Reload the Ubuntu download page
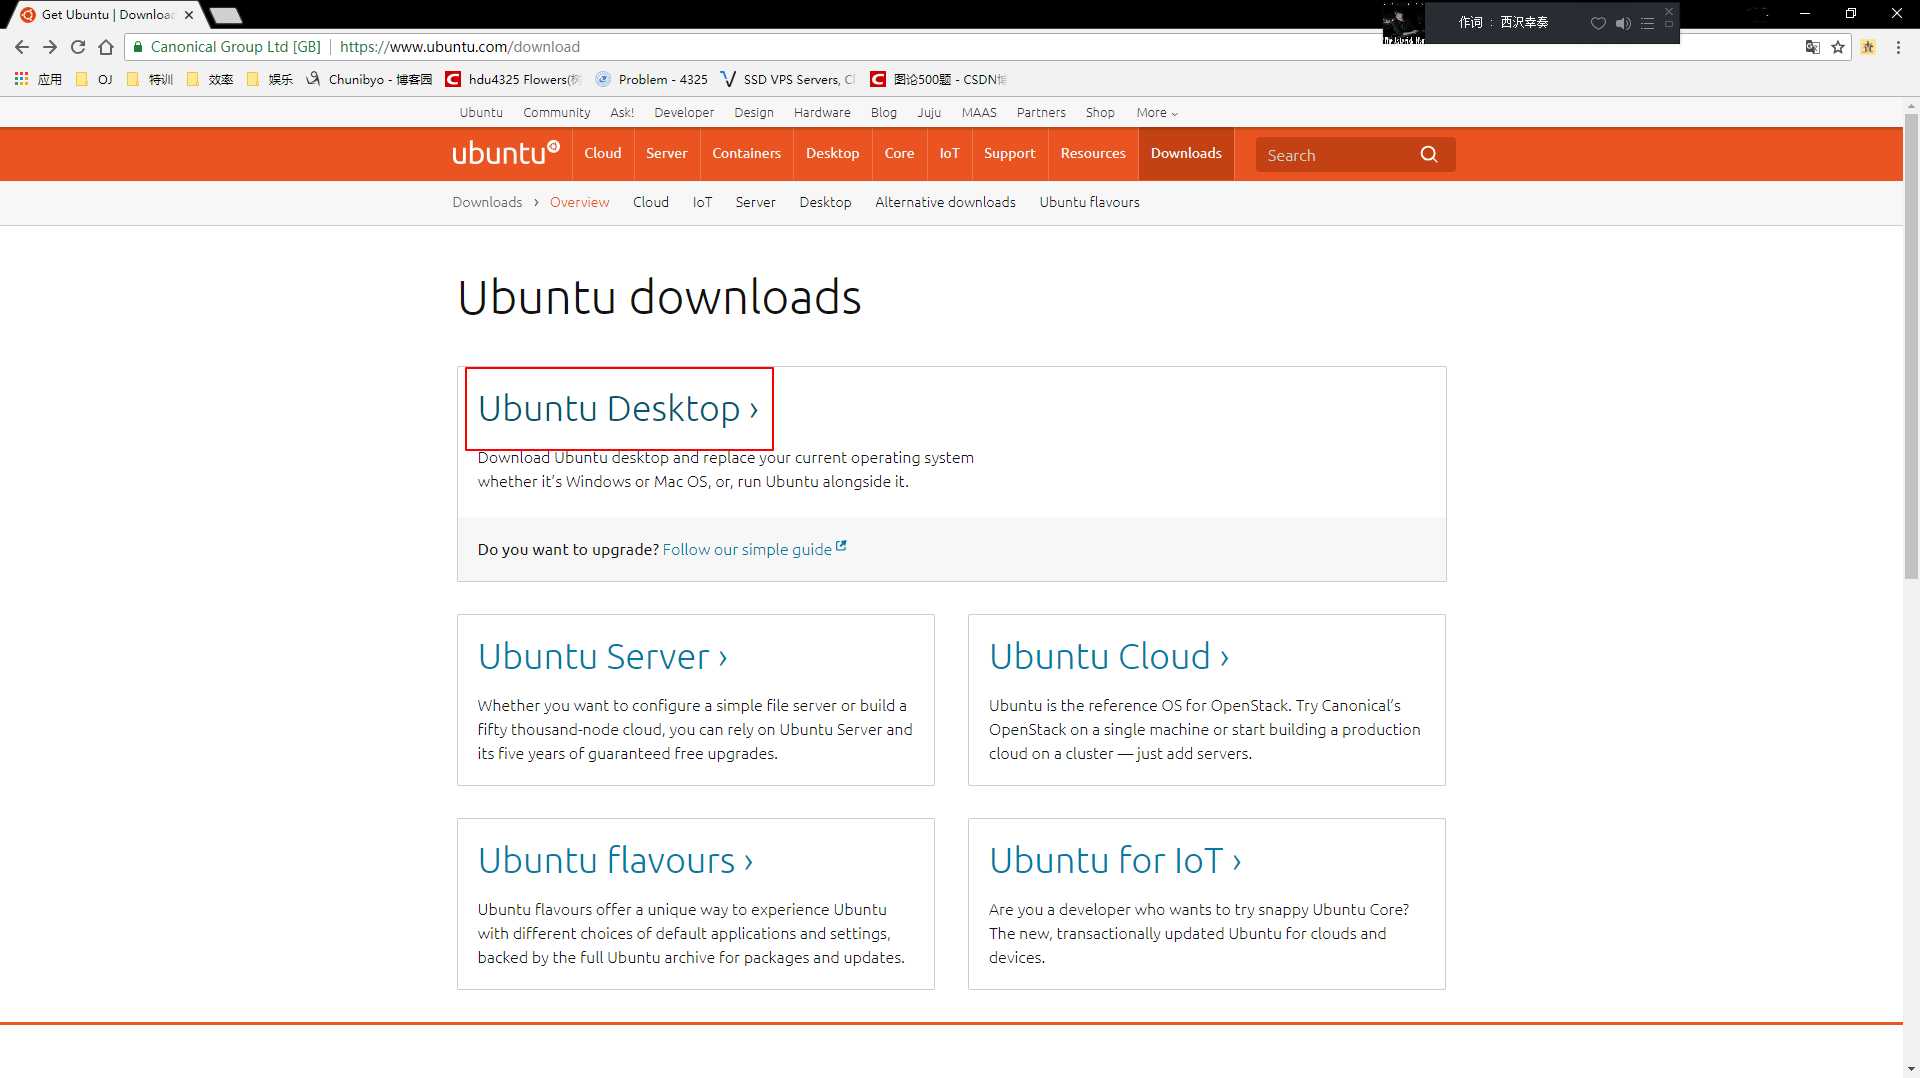Viewport: 1920px width, 1078px height. [x=78, y=47]
